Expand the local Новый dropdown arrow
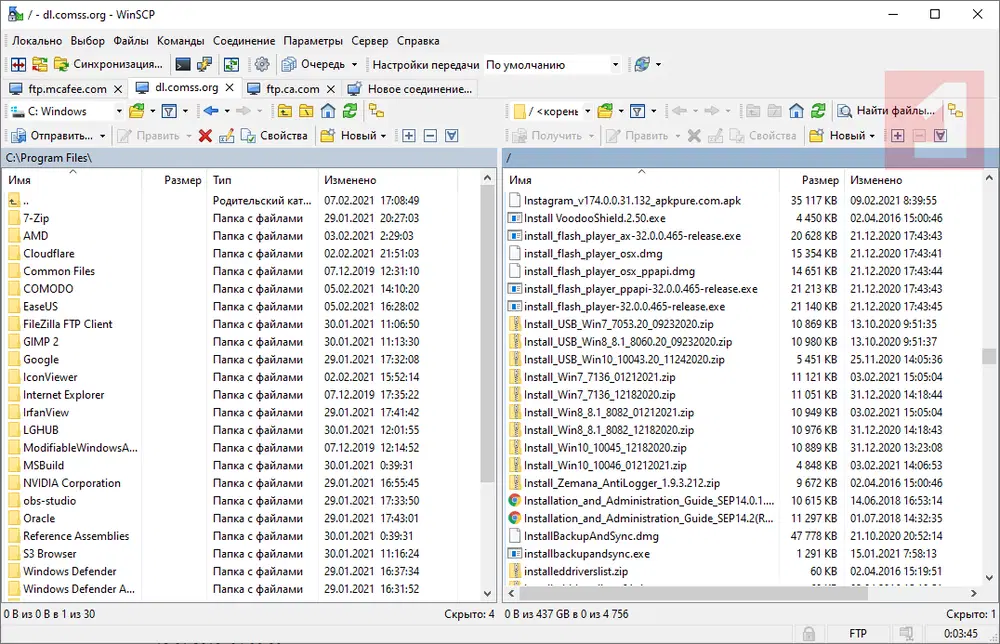This screenshot has width=1000, height=644. tap(383, 135)
